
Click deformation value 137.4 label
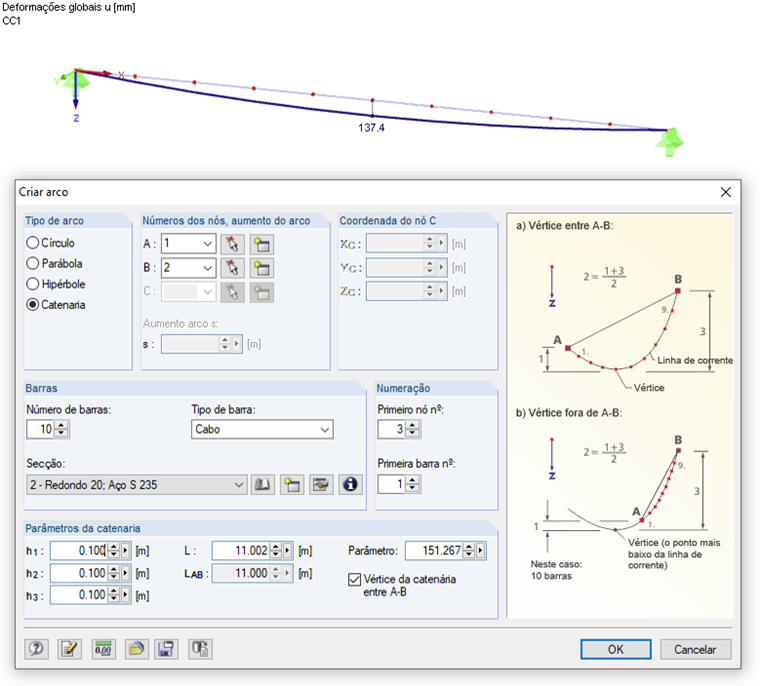click(x=371, y=128)
